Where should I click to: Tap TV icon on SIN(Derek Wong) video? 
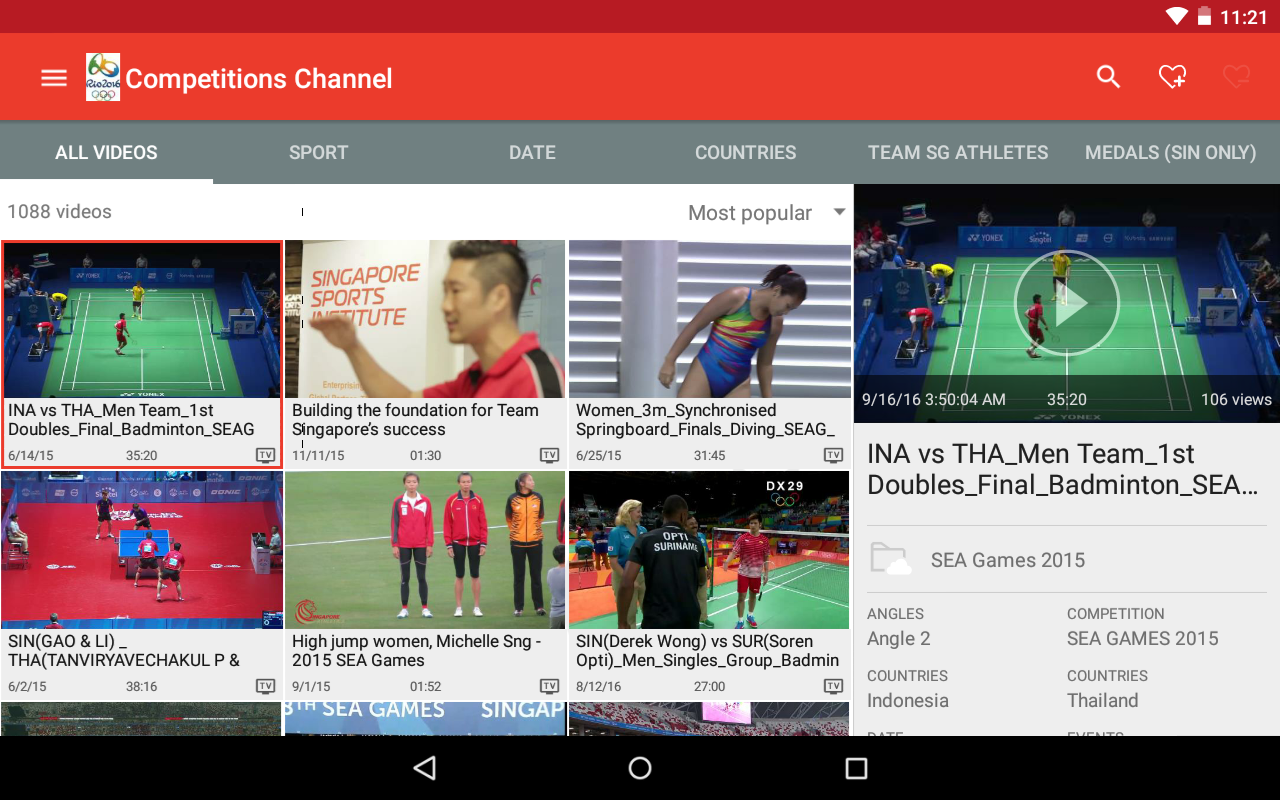(x=833, y=686)
